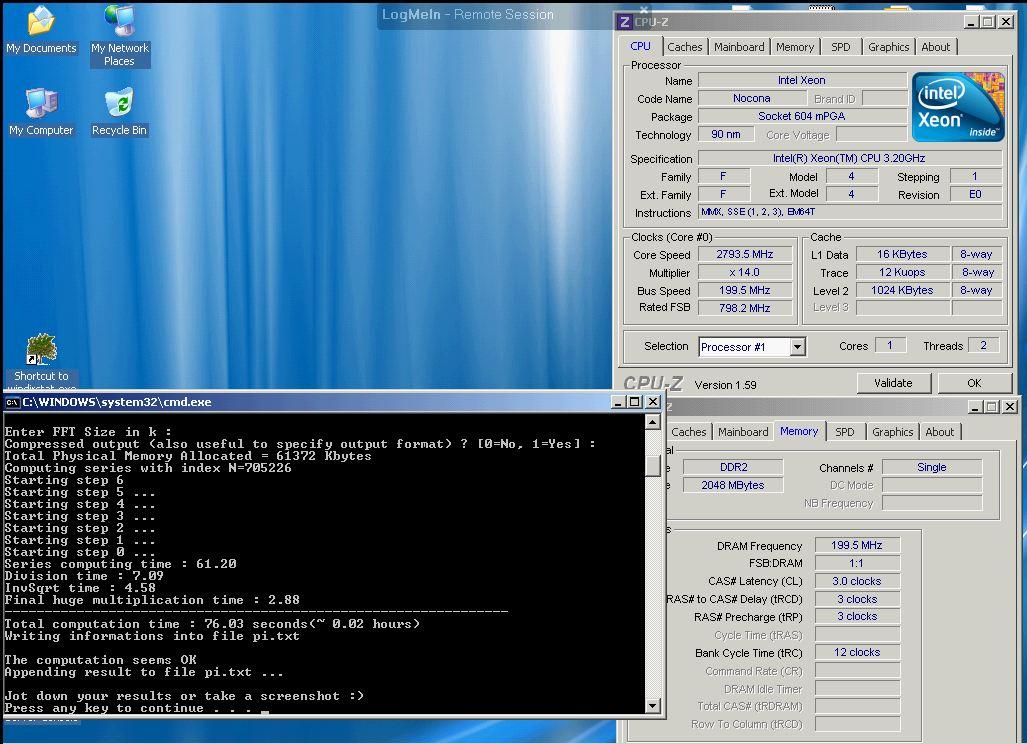Click the 2048 MBytes memory size value
The width and height of the screenshot is (1027, 744).
click(x=733, y=485)
